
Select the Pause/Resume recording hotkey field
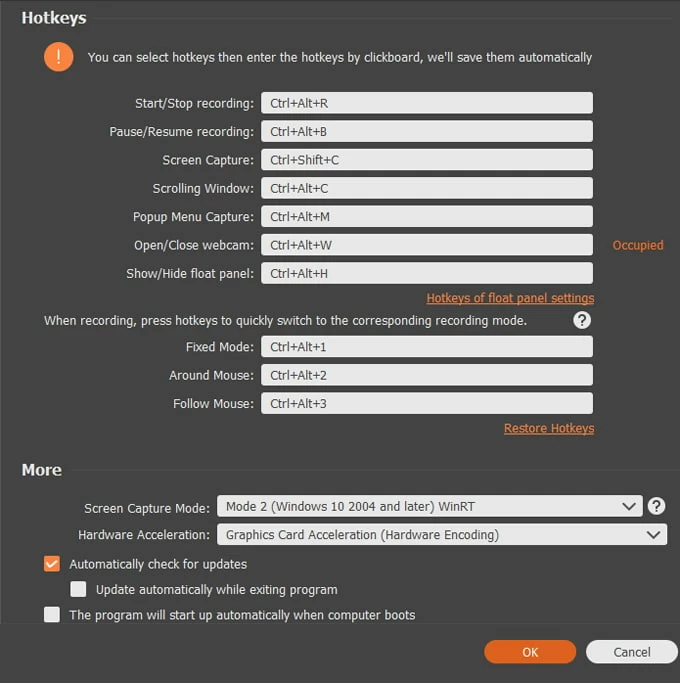click(x=426, y=132)
